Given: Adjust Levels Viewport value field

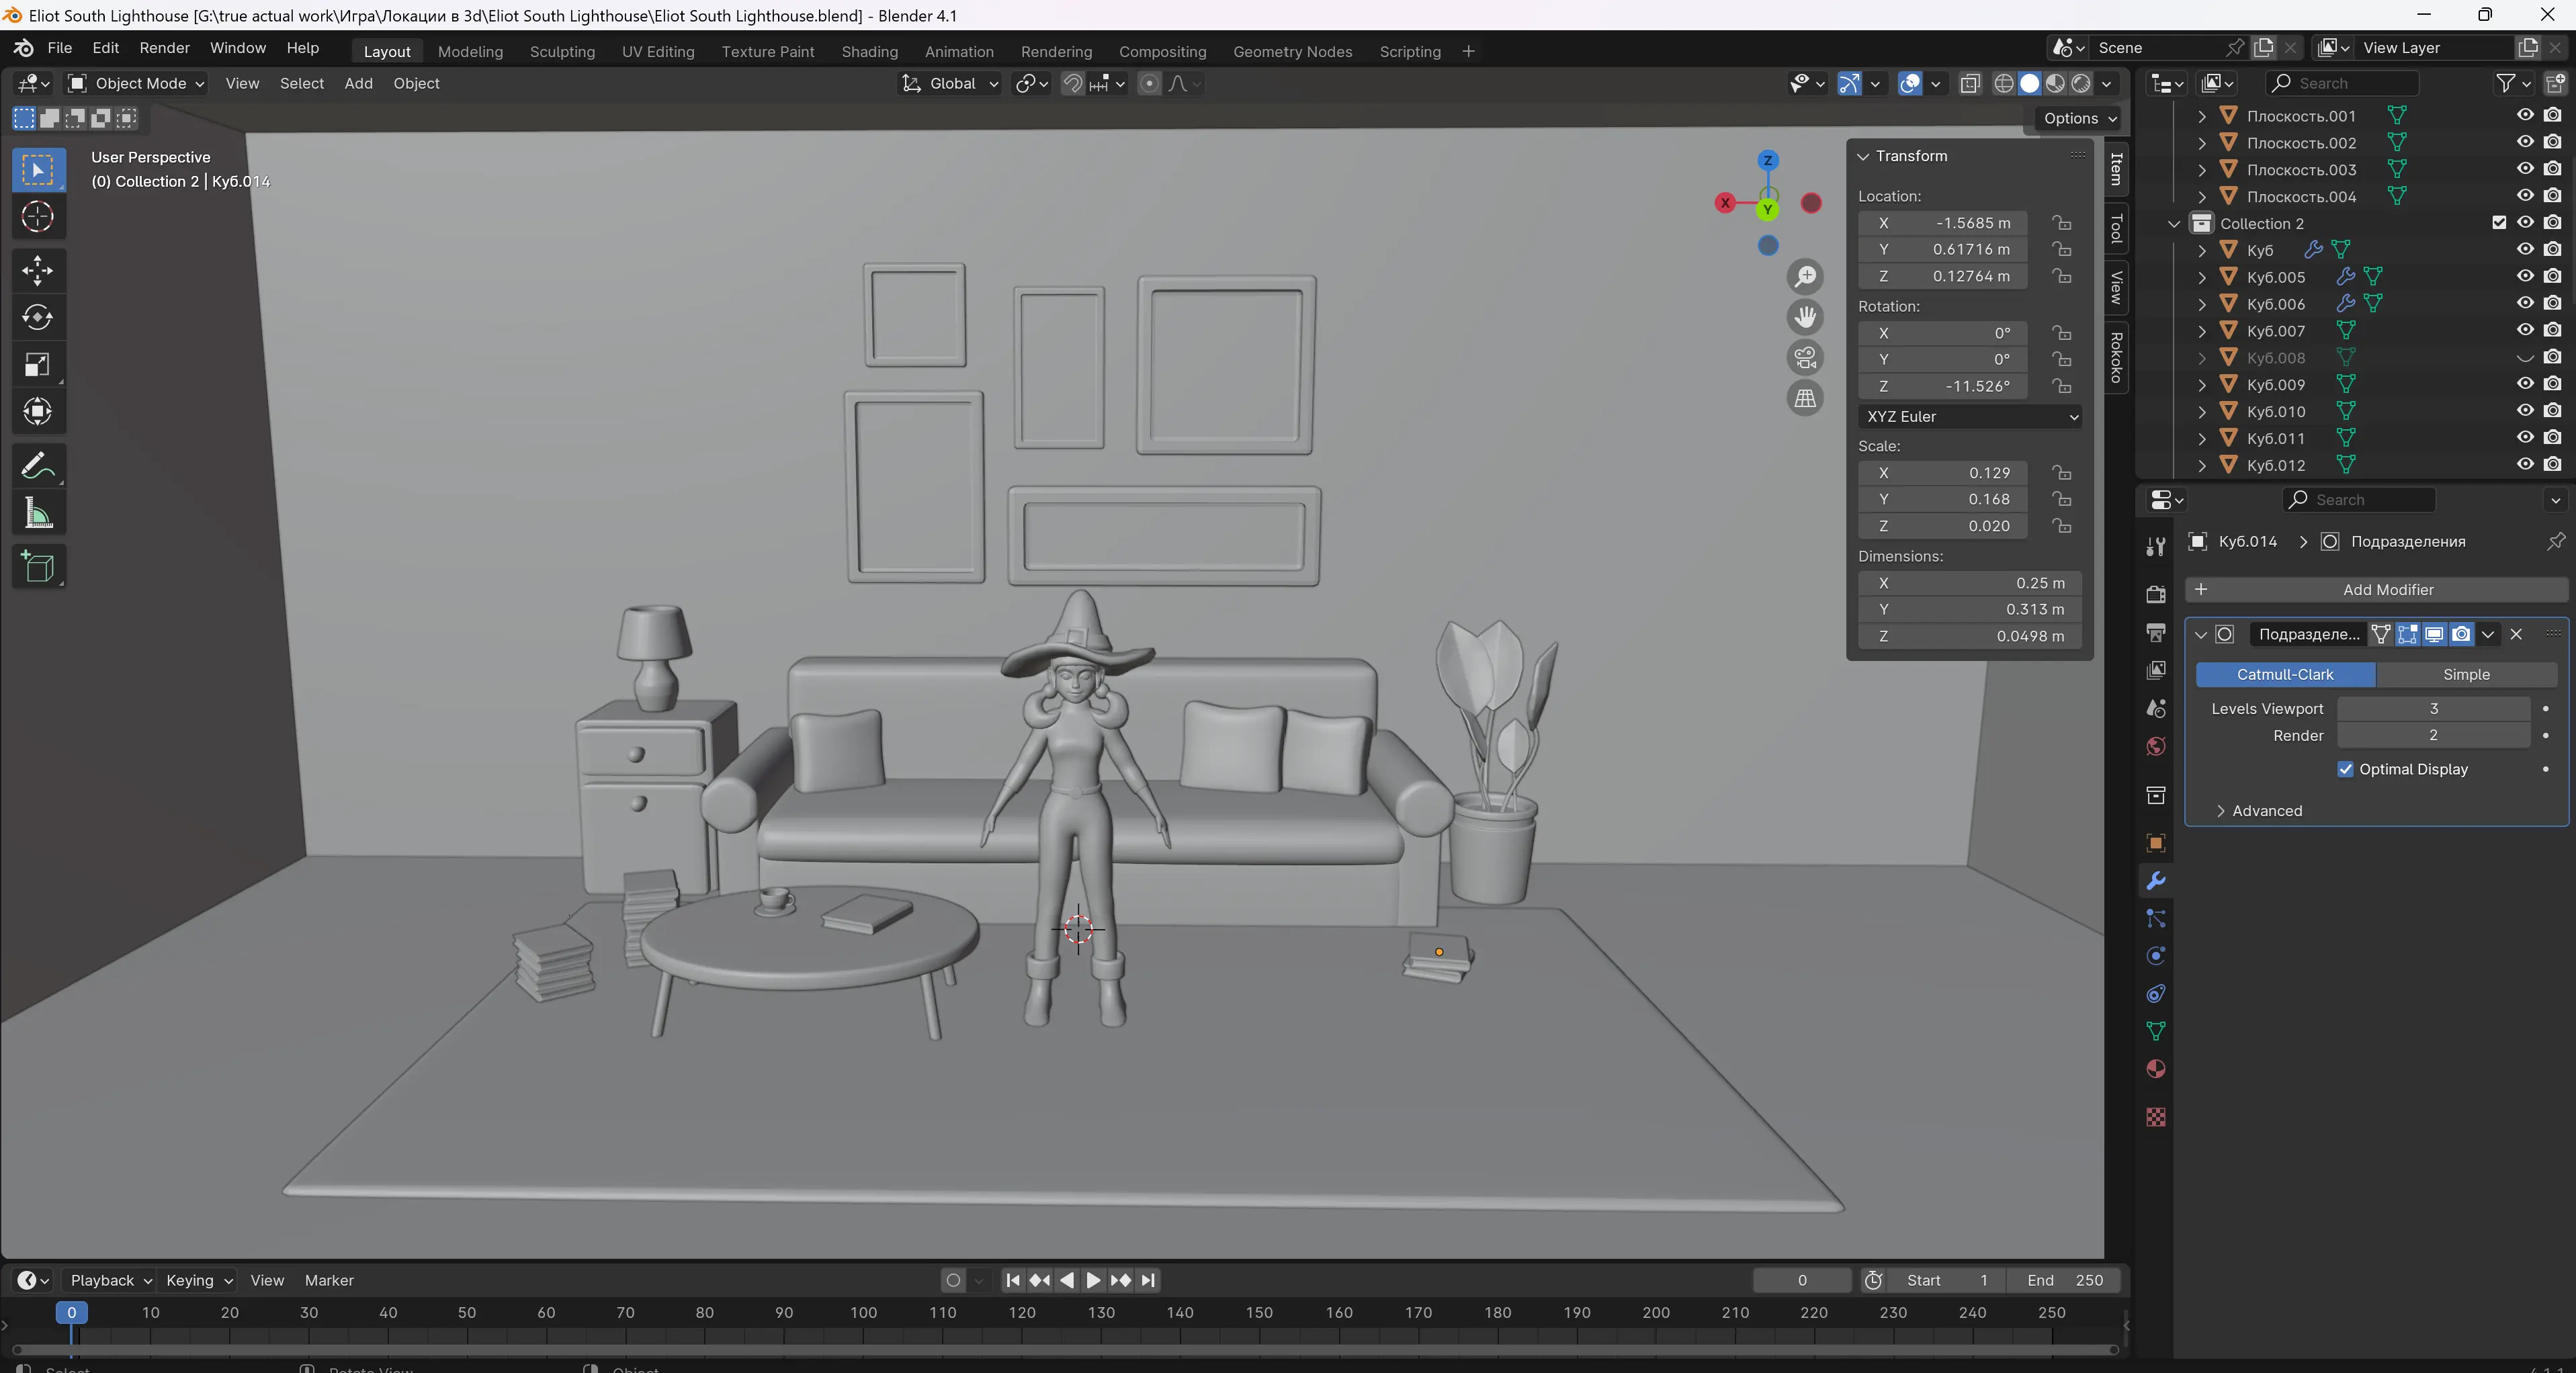Looking at the screenshot, I should [2433, 709].
